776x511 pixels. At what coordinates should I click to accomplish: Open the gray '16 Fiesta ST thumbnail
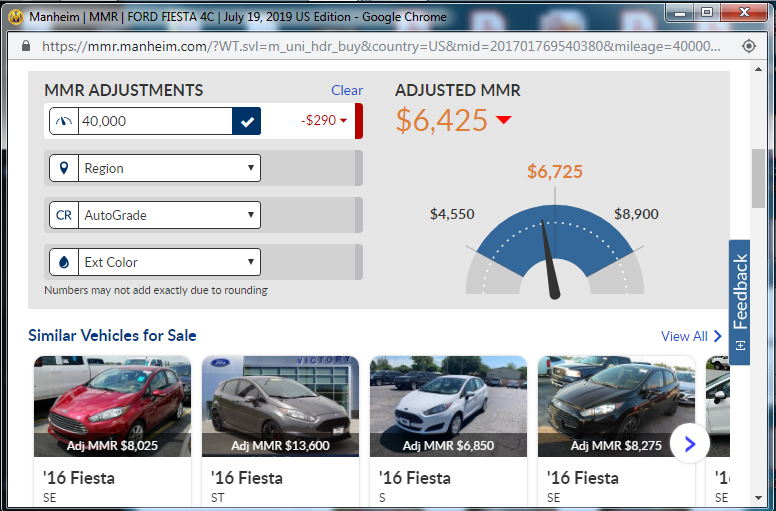click(x=280, y=406)
